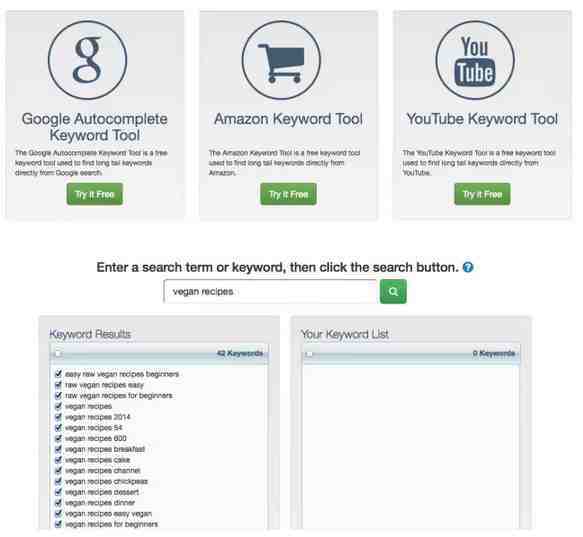Click the green magnifier search button

click(393, 292)
